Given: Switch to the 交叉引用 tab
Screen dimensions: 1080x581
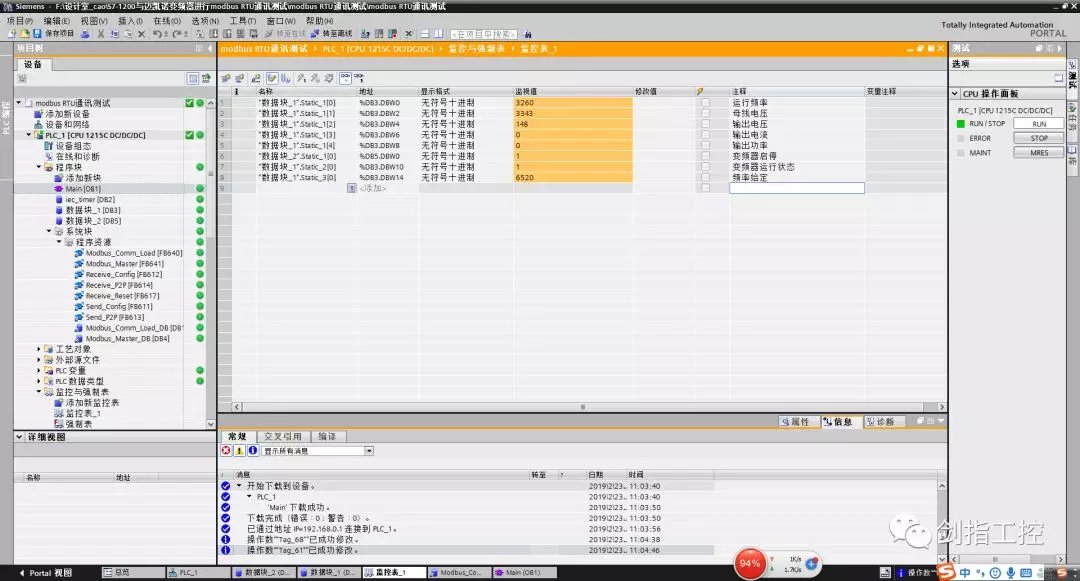Looking at the screenshot, I should pyautogui.click(x=283, y=436).
